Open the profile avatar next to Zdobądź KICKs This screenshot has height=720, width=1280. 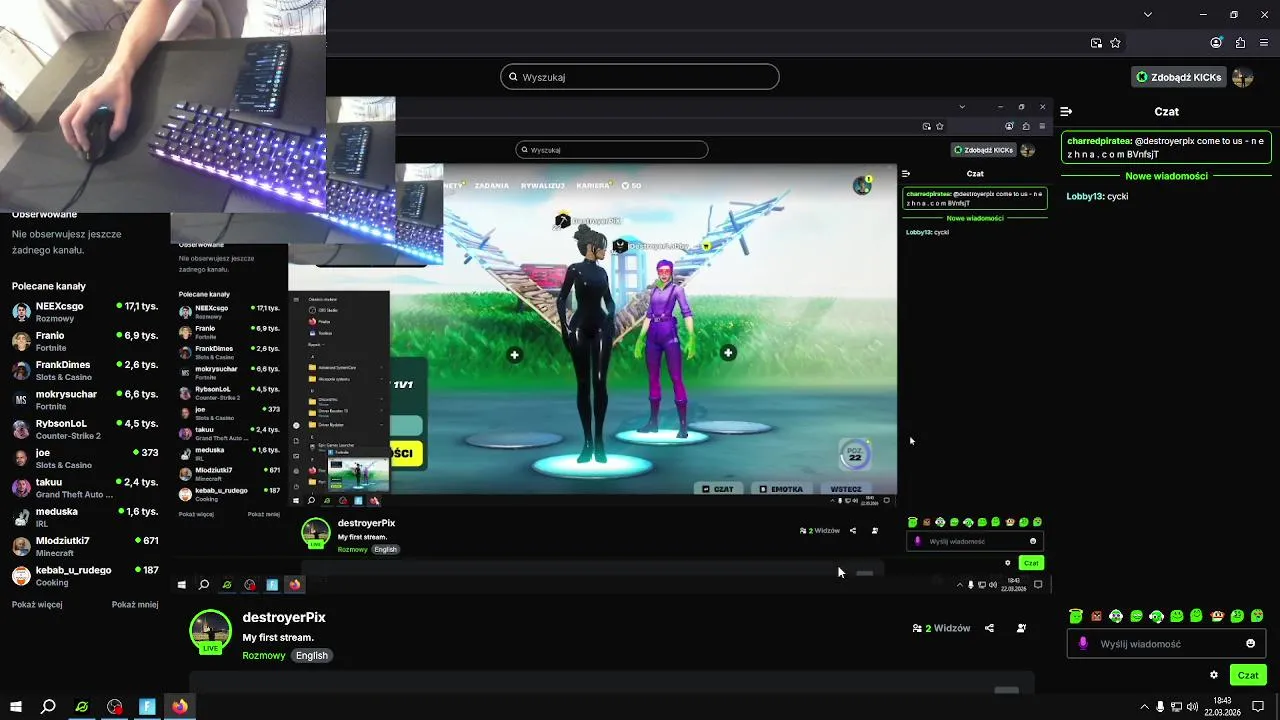coord(1242,77)
